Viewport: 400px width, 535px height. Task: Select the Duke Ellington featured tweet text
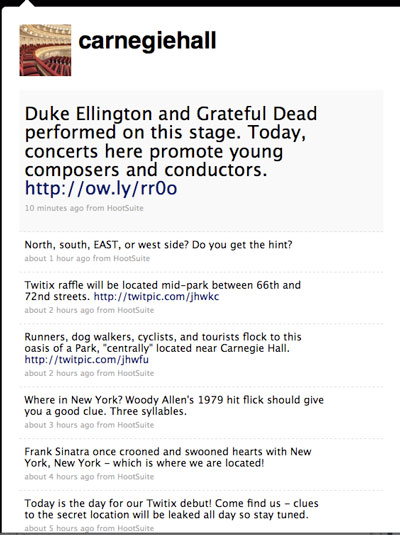[x=171, y=142]
